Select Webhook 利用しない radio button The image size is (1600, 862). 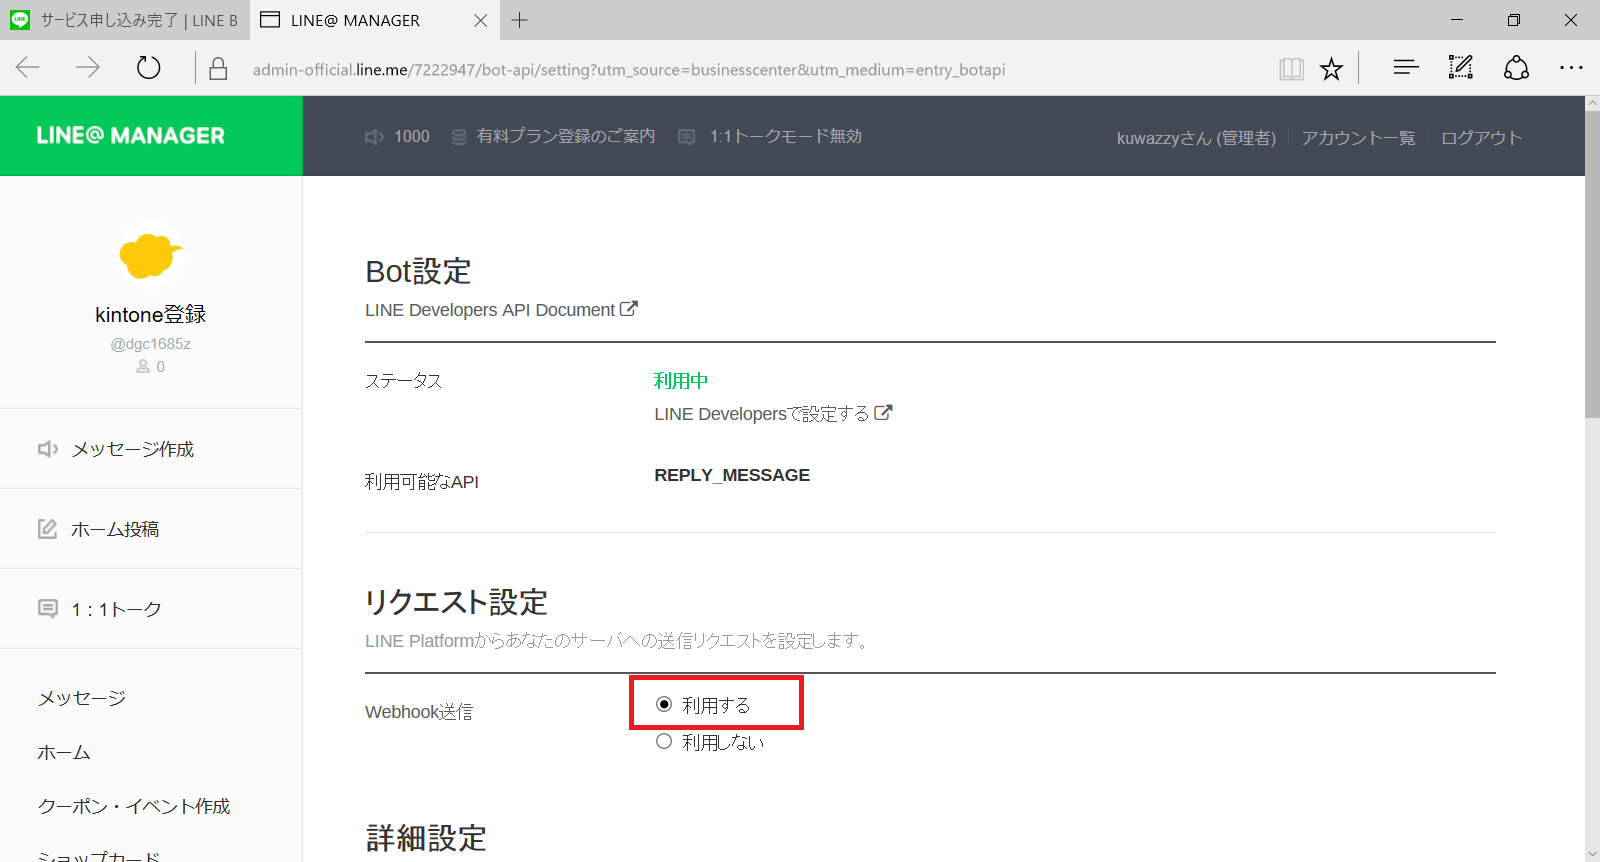[664, 742]
